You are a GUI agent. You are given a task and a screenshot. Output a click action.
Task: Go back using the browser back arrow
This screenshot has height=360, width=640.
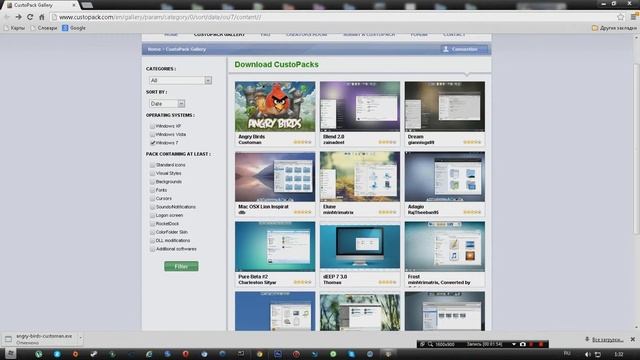pyautogui.click(x=7, y=17)
